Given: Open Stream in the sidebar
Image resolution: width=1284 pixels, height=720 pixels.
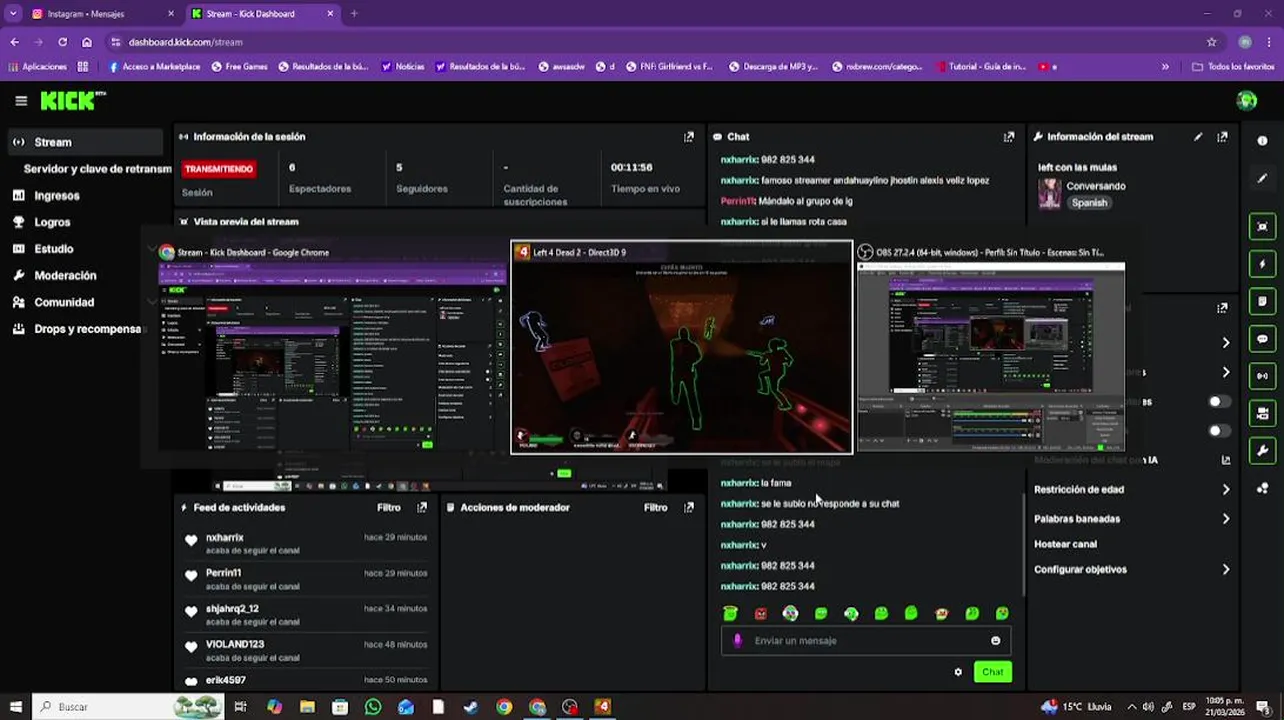Looking at the screenshot, I should 85,142.
